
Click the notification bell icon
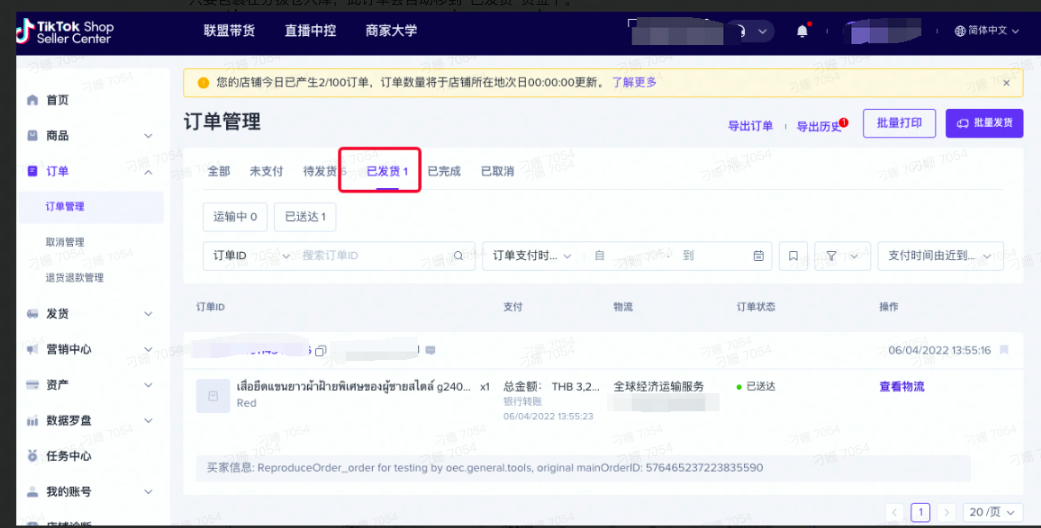(802, 31)
